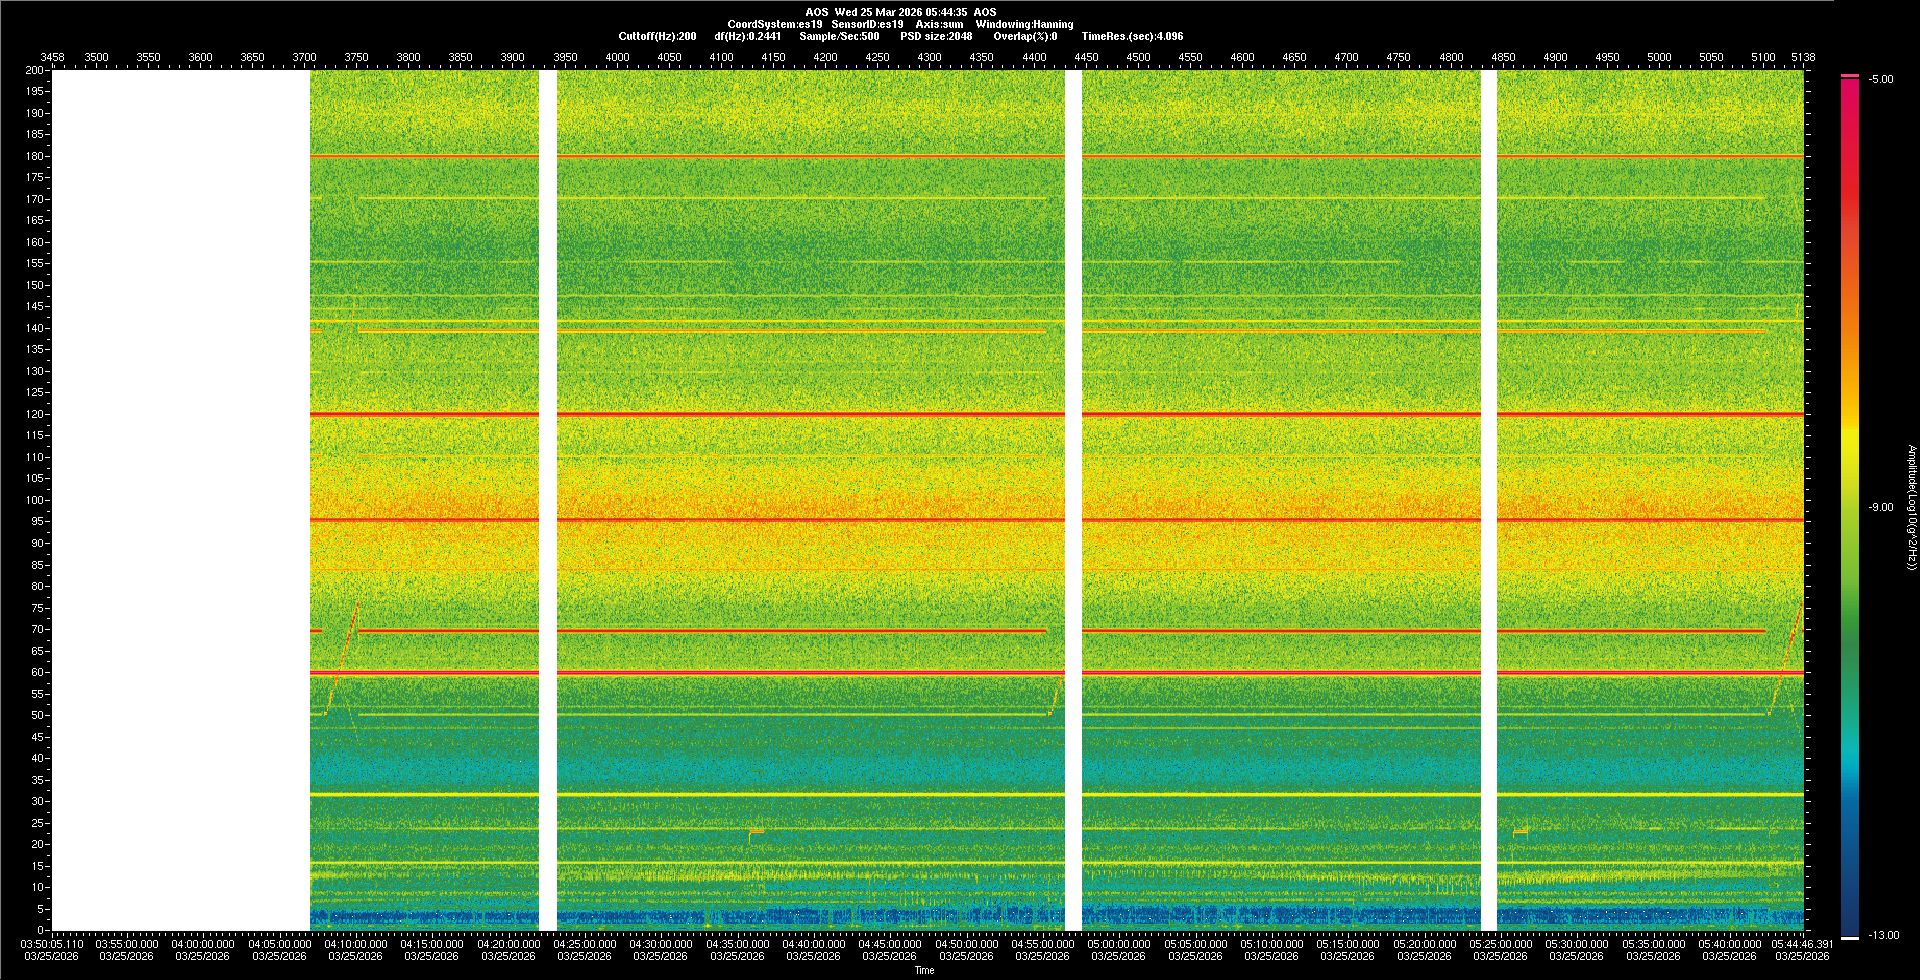
Task: Click the TimeRes.(sec):4.096 header text
Action: (1132, 36)
